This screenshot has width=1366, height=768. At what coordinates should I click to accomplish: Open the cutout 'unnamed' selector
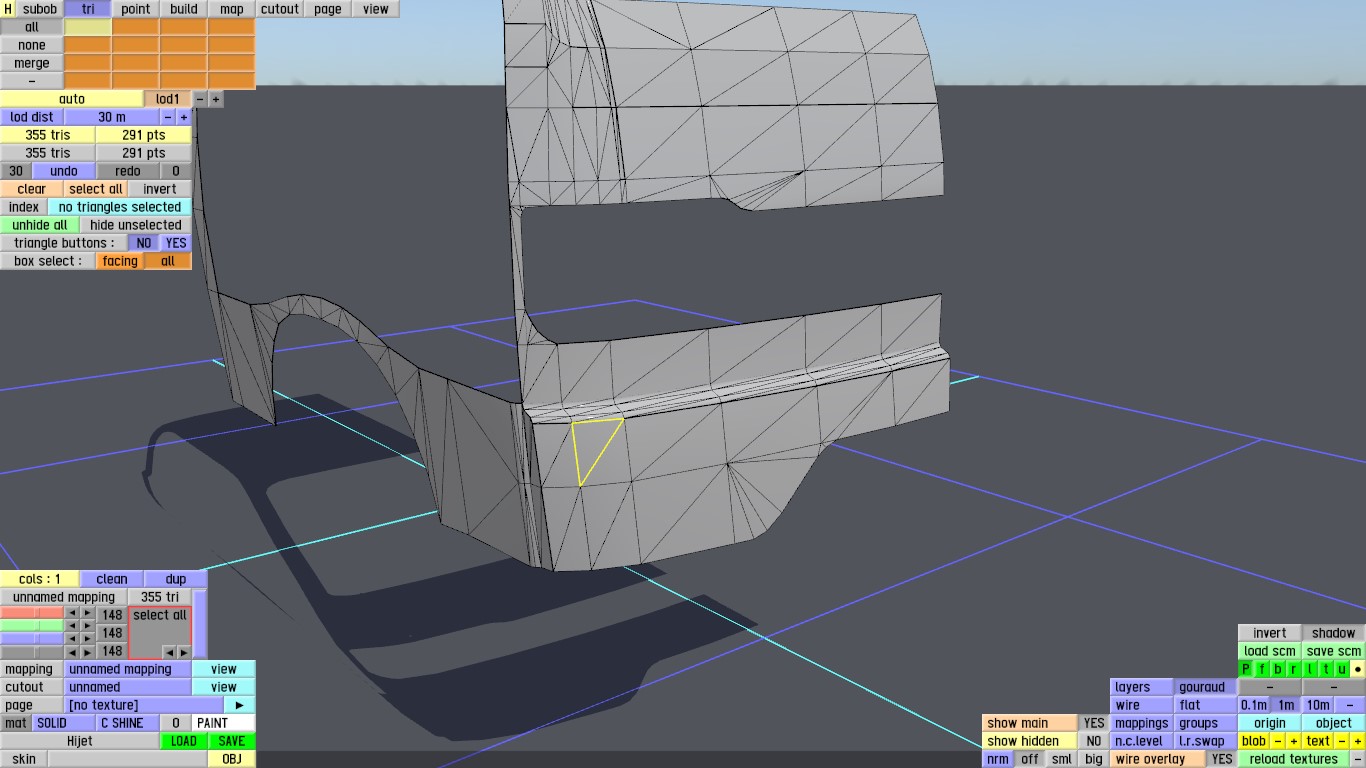coord(128,687)
